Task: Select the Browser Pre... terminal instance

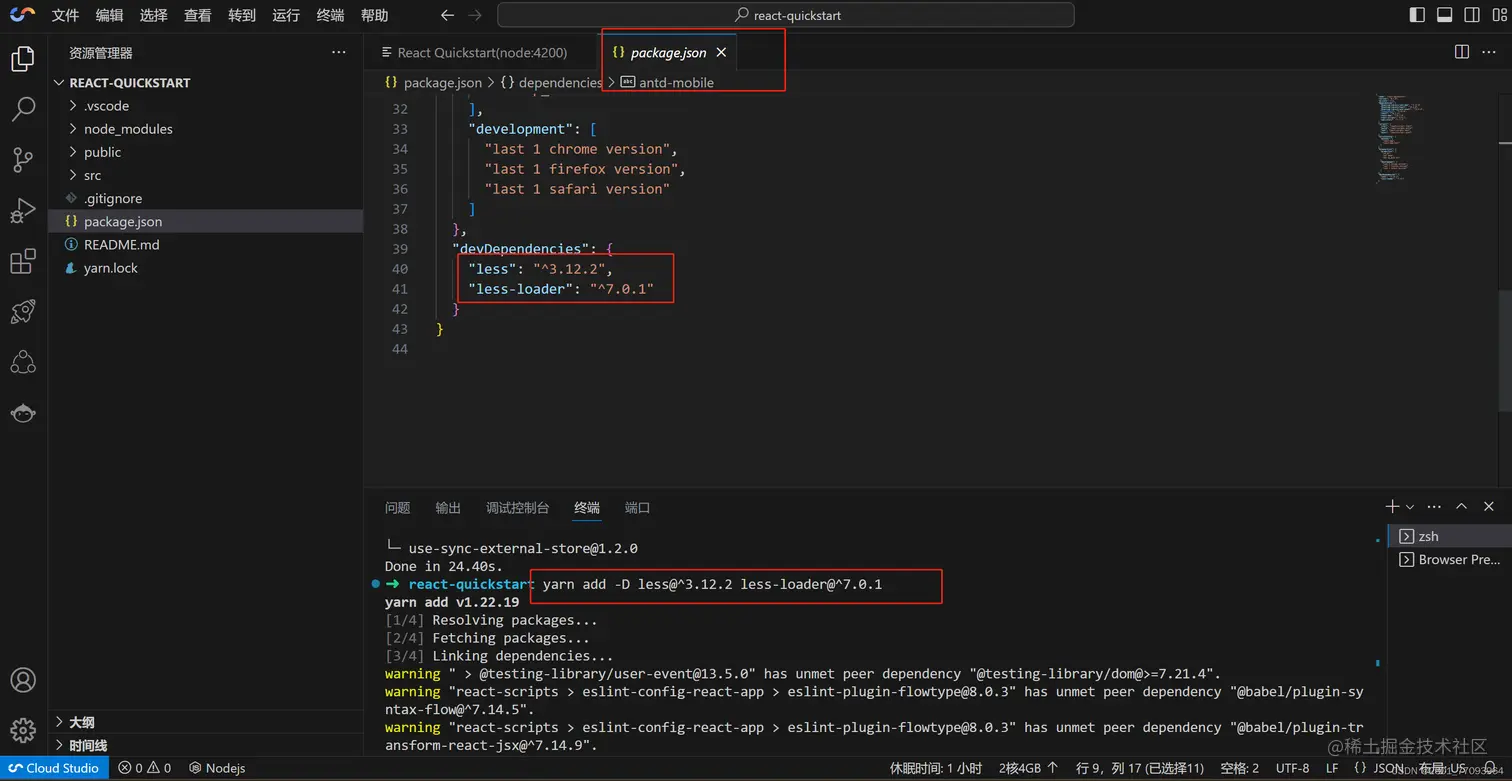Action: [1448, 559]
